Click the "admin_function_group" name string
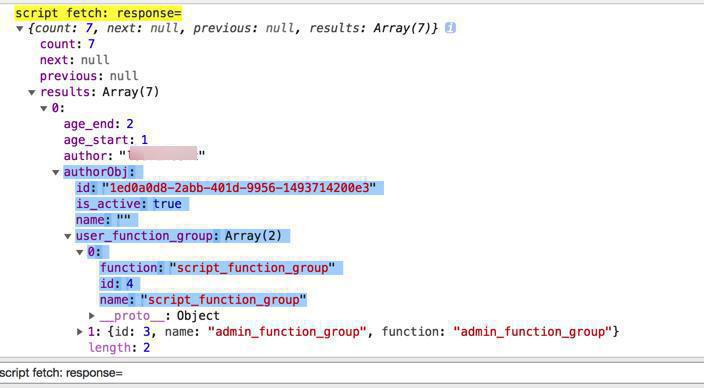 (287, 332)
